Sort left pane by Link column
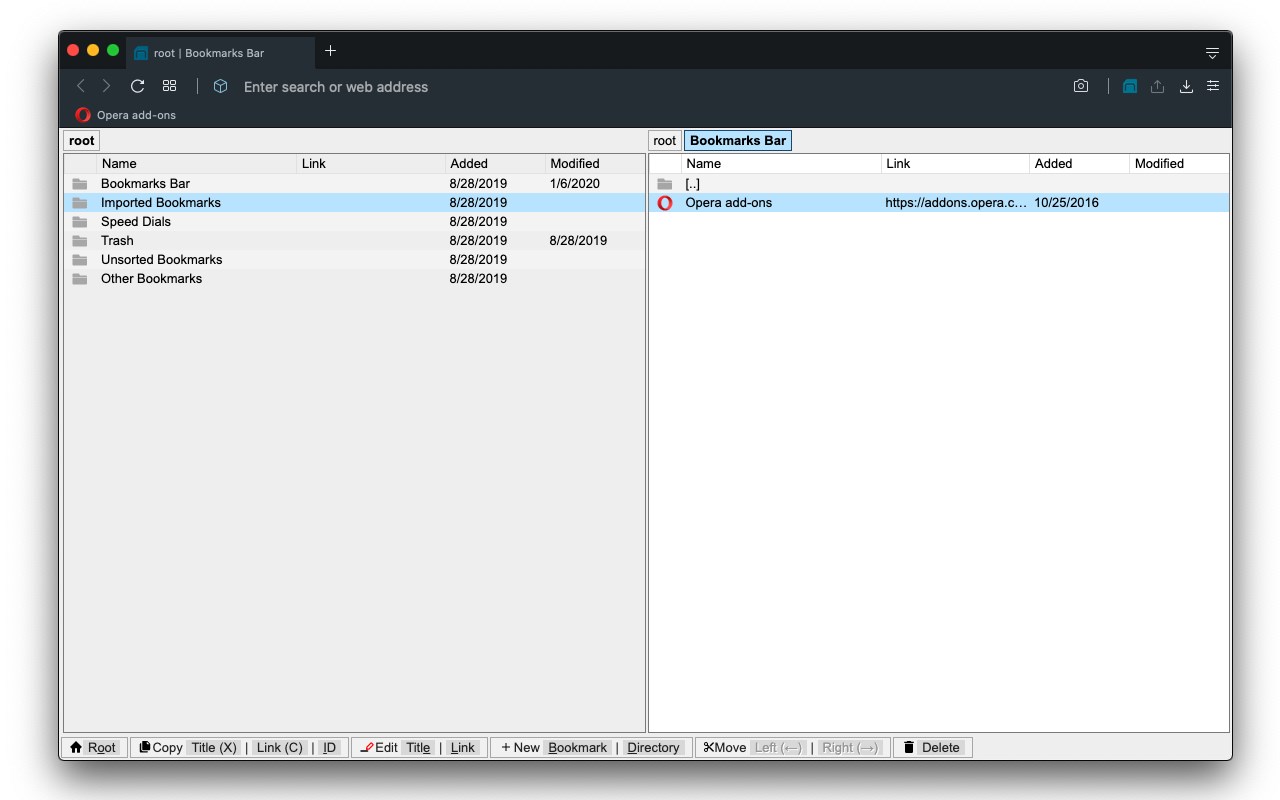Viewport: 1280px width, 800px height. (371, 164)
